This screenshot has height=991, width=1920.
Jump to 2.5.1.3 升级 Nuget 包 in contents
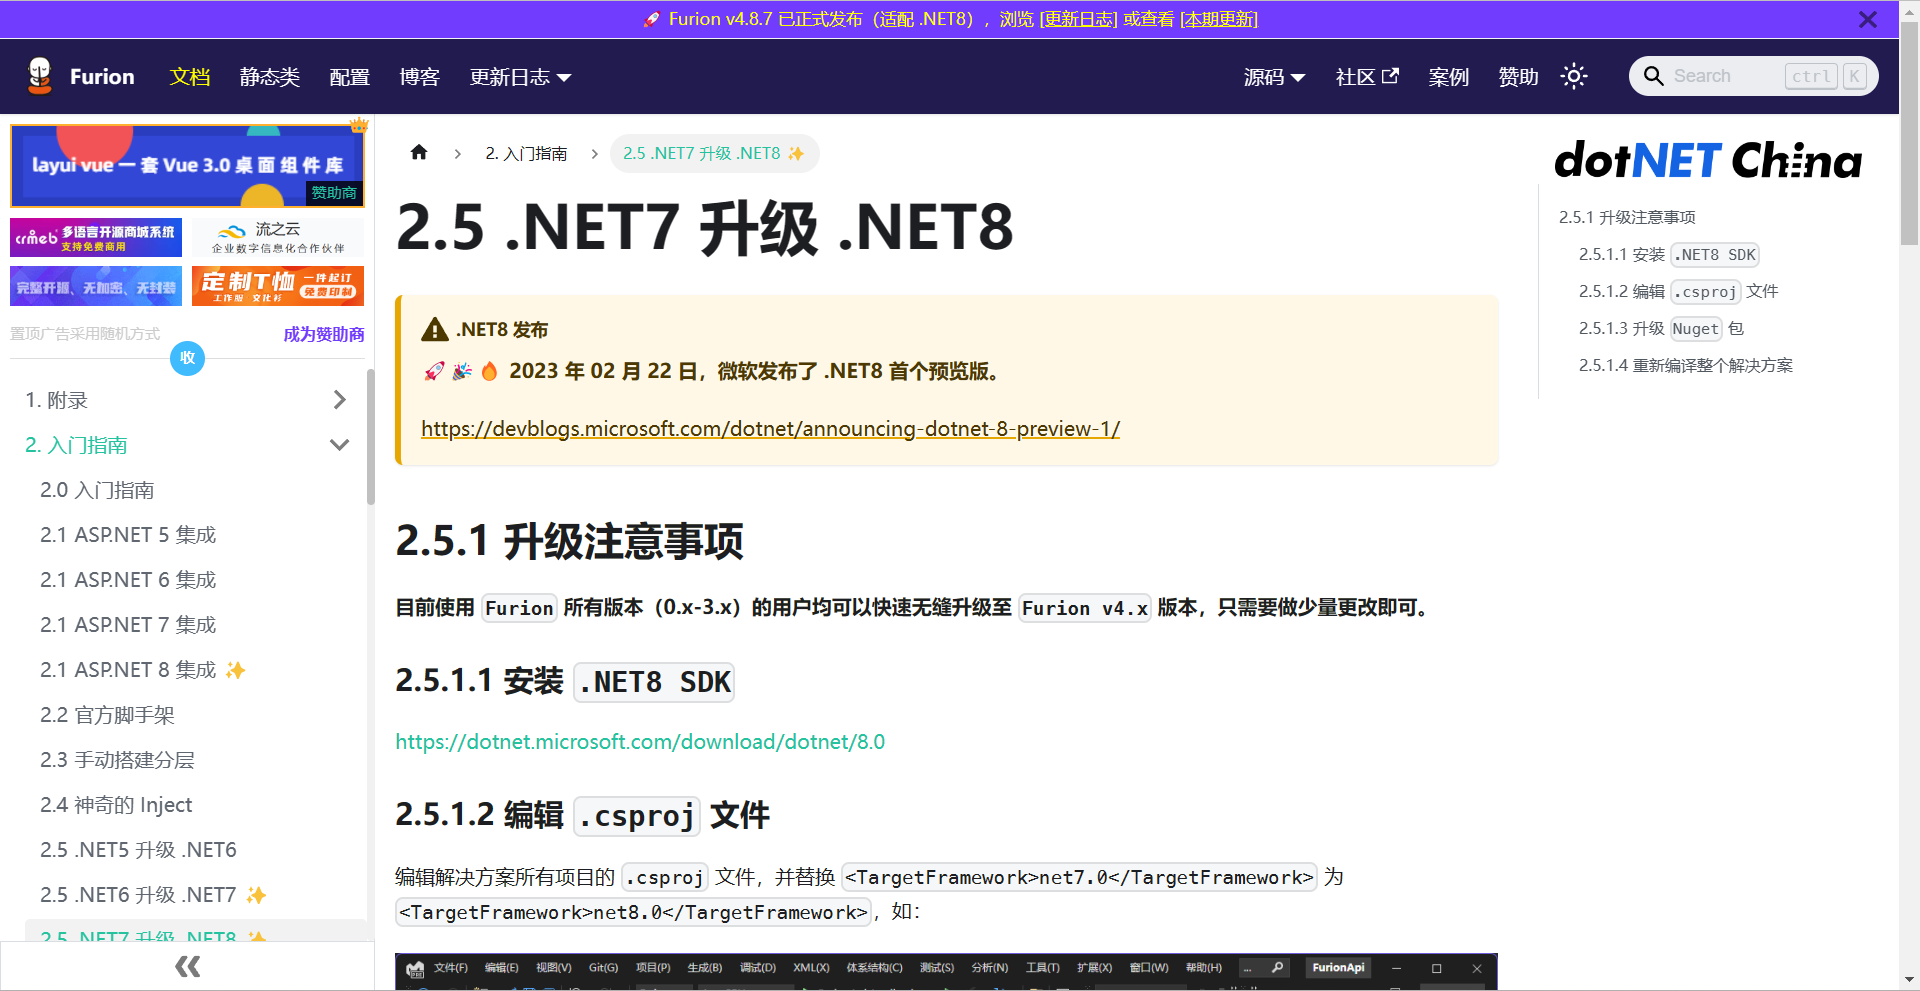[x=1661, y=328]
